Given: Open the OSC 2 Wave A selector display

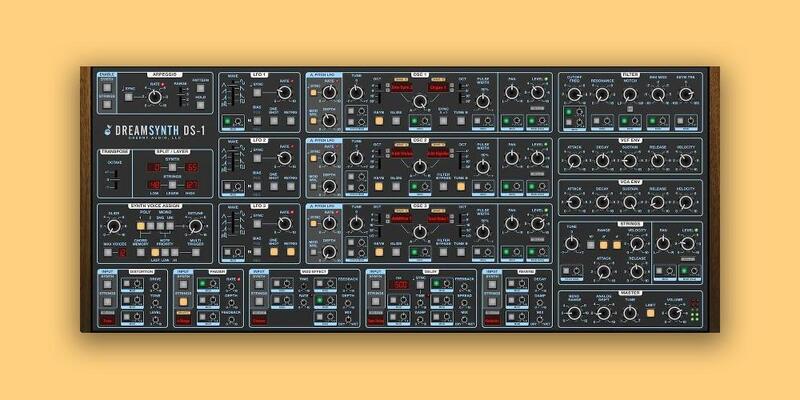Looking at the screenshot, I should 402,153.
